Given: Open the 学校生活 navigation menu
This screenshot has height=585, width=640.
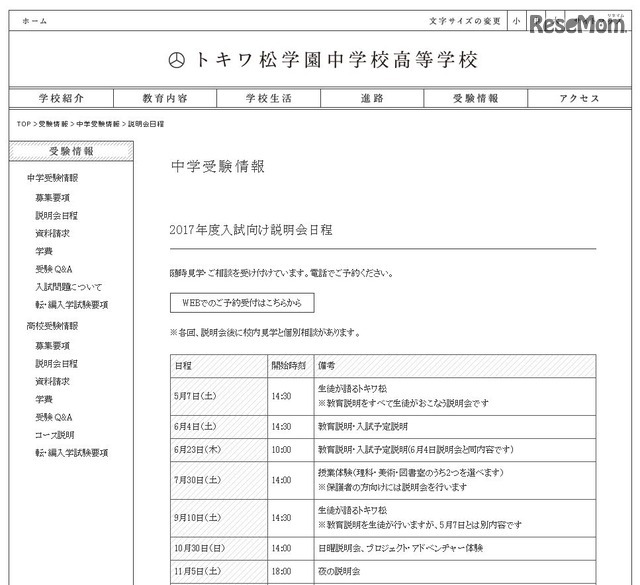Looking at the screenshot, I should 269,98.
